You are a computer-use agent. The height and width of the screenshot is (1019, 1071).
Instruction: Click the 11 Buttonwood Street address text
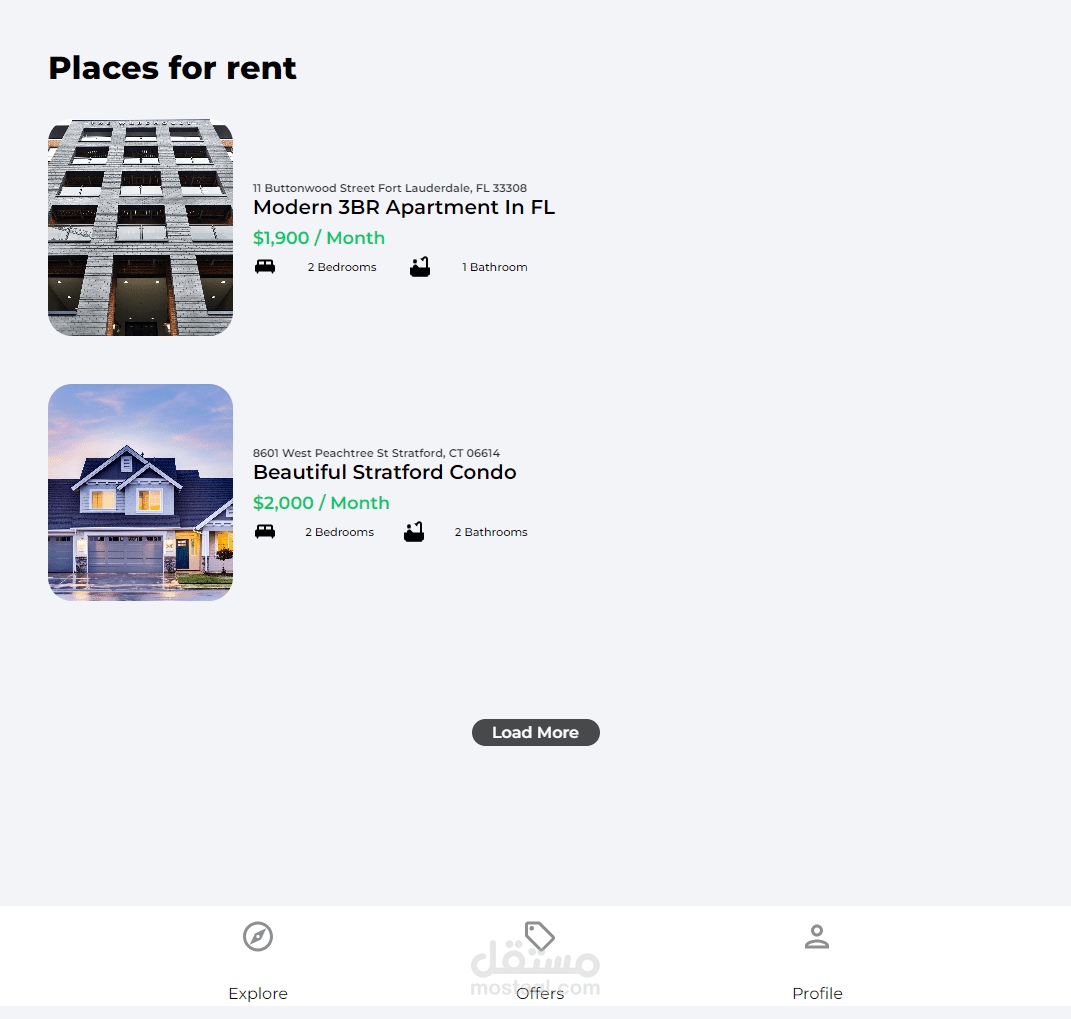[389, 188]
